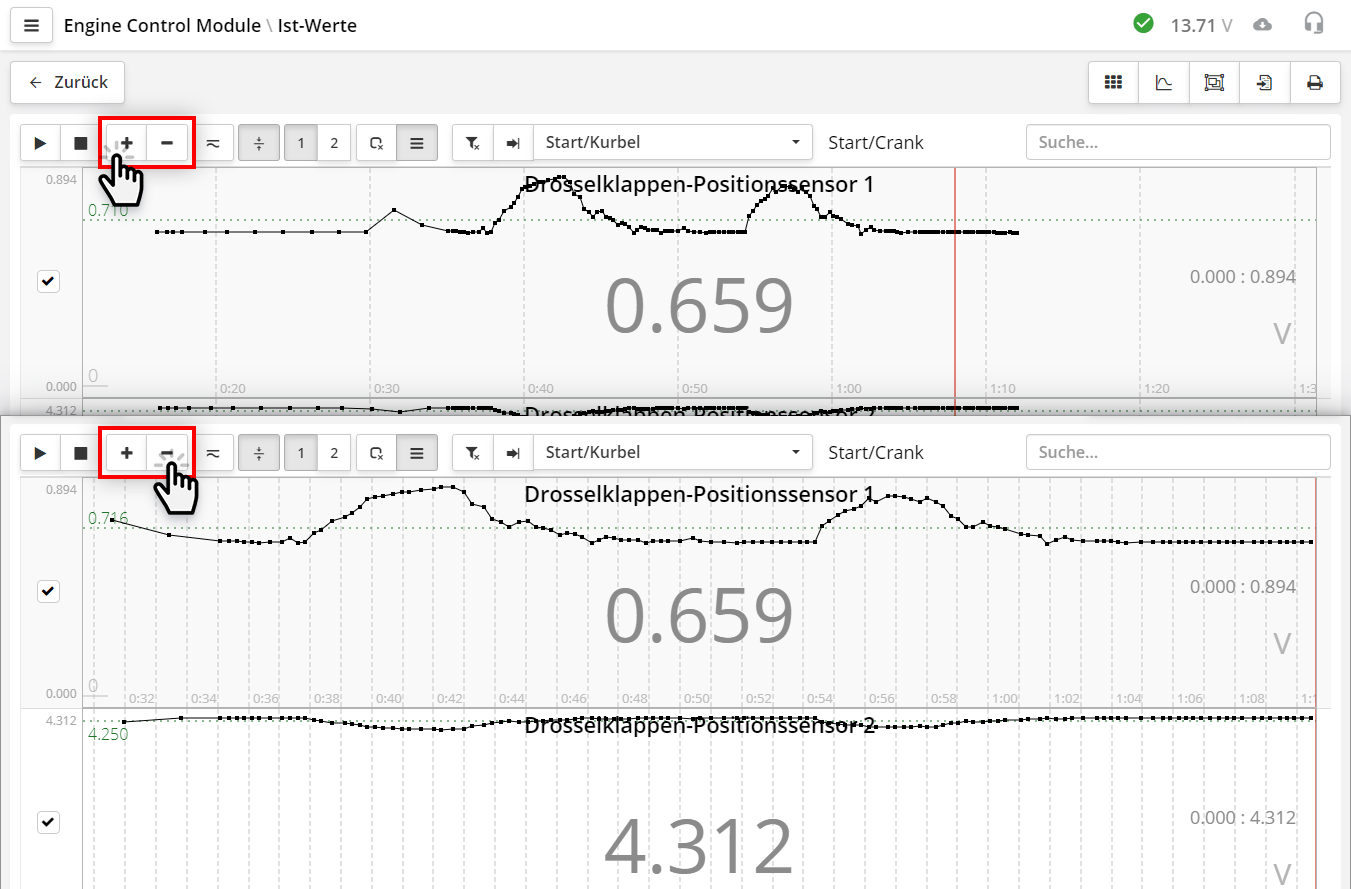1351x889 pixels.
Task: Open the hamburger menu beside Engine Control Module
Action: pos(31,25)
